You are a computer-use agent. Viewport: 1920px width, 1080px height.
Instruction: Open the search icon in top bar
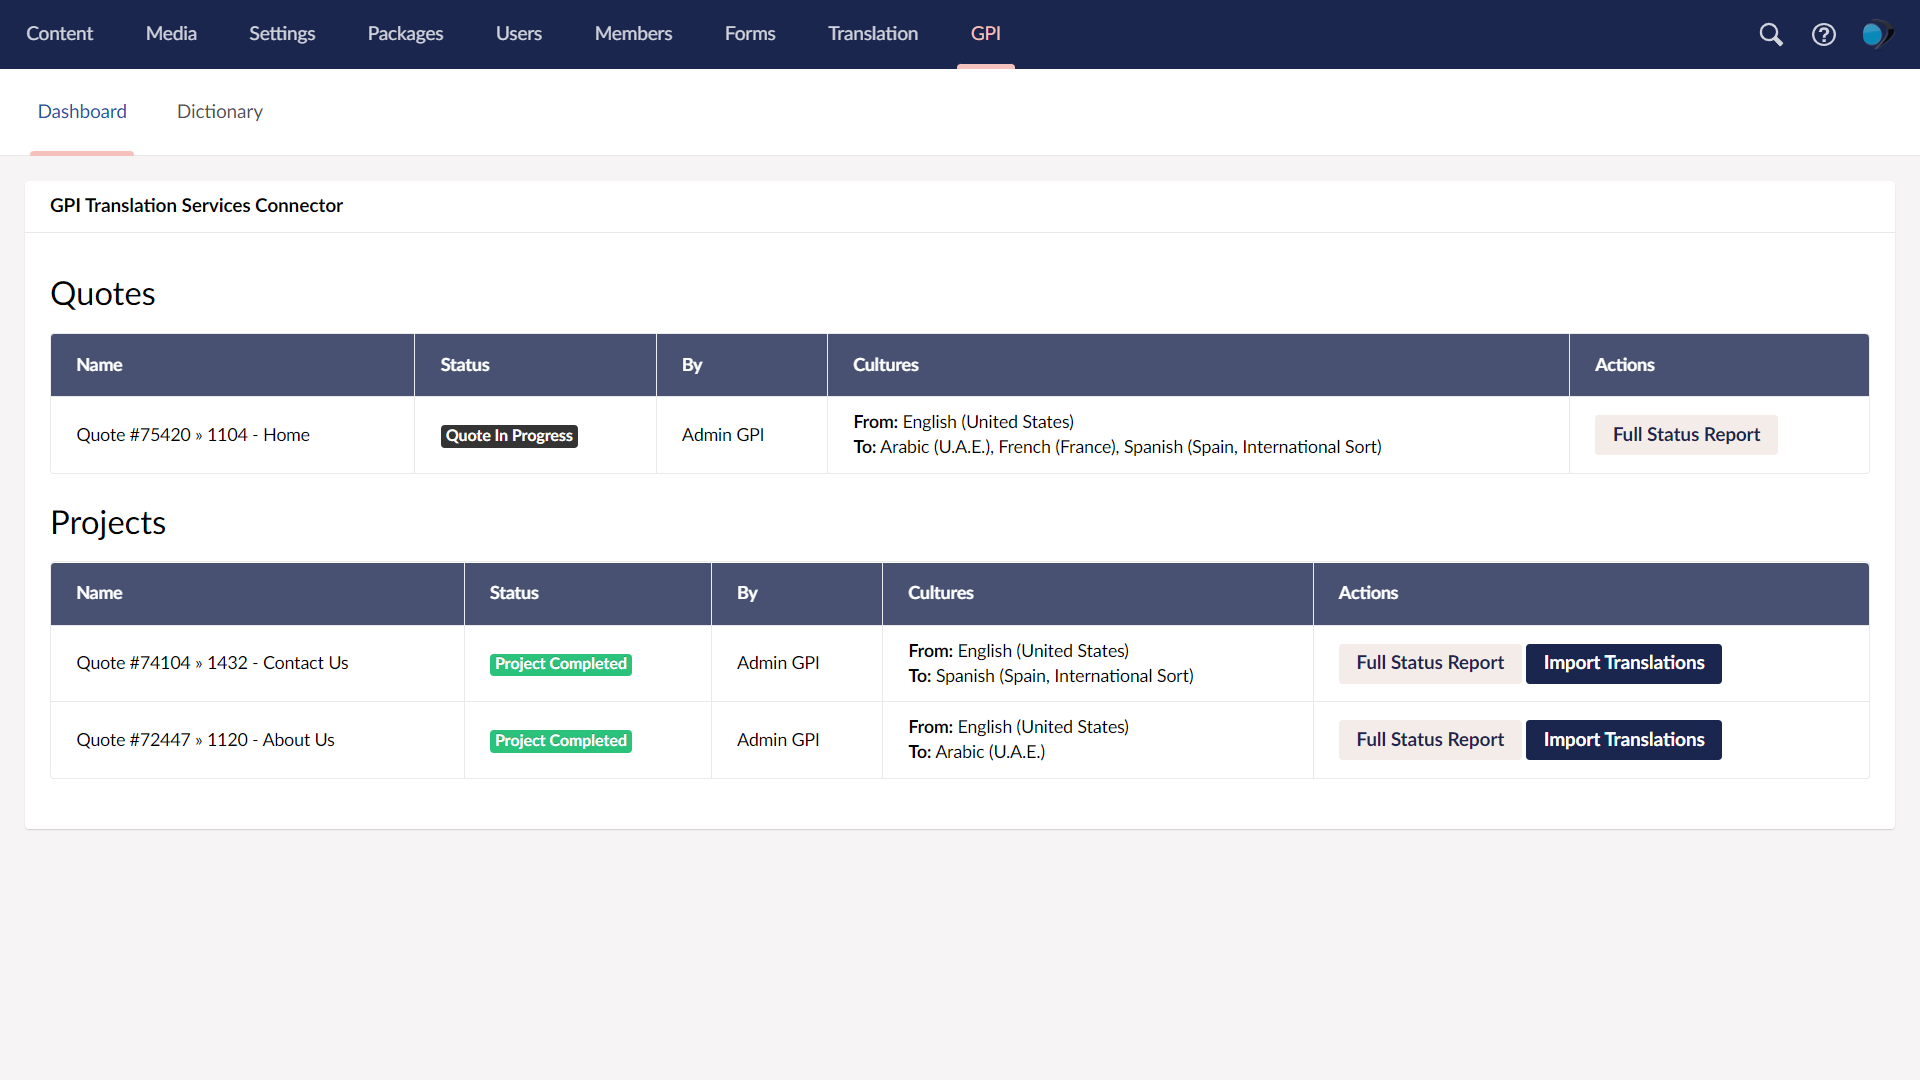click(1771, 34)
